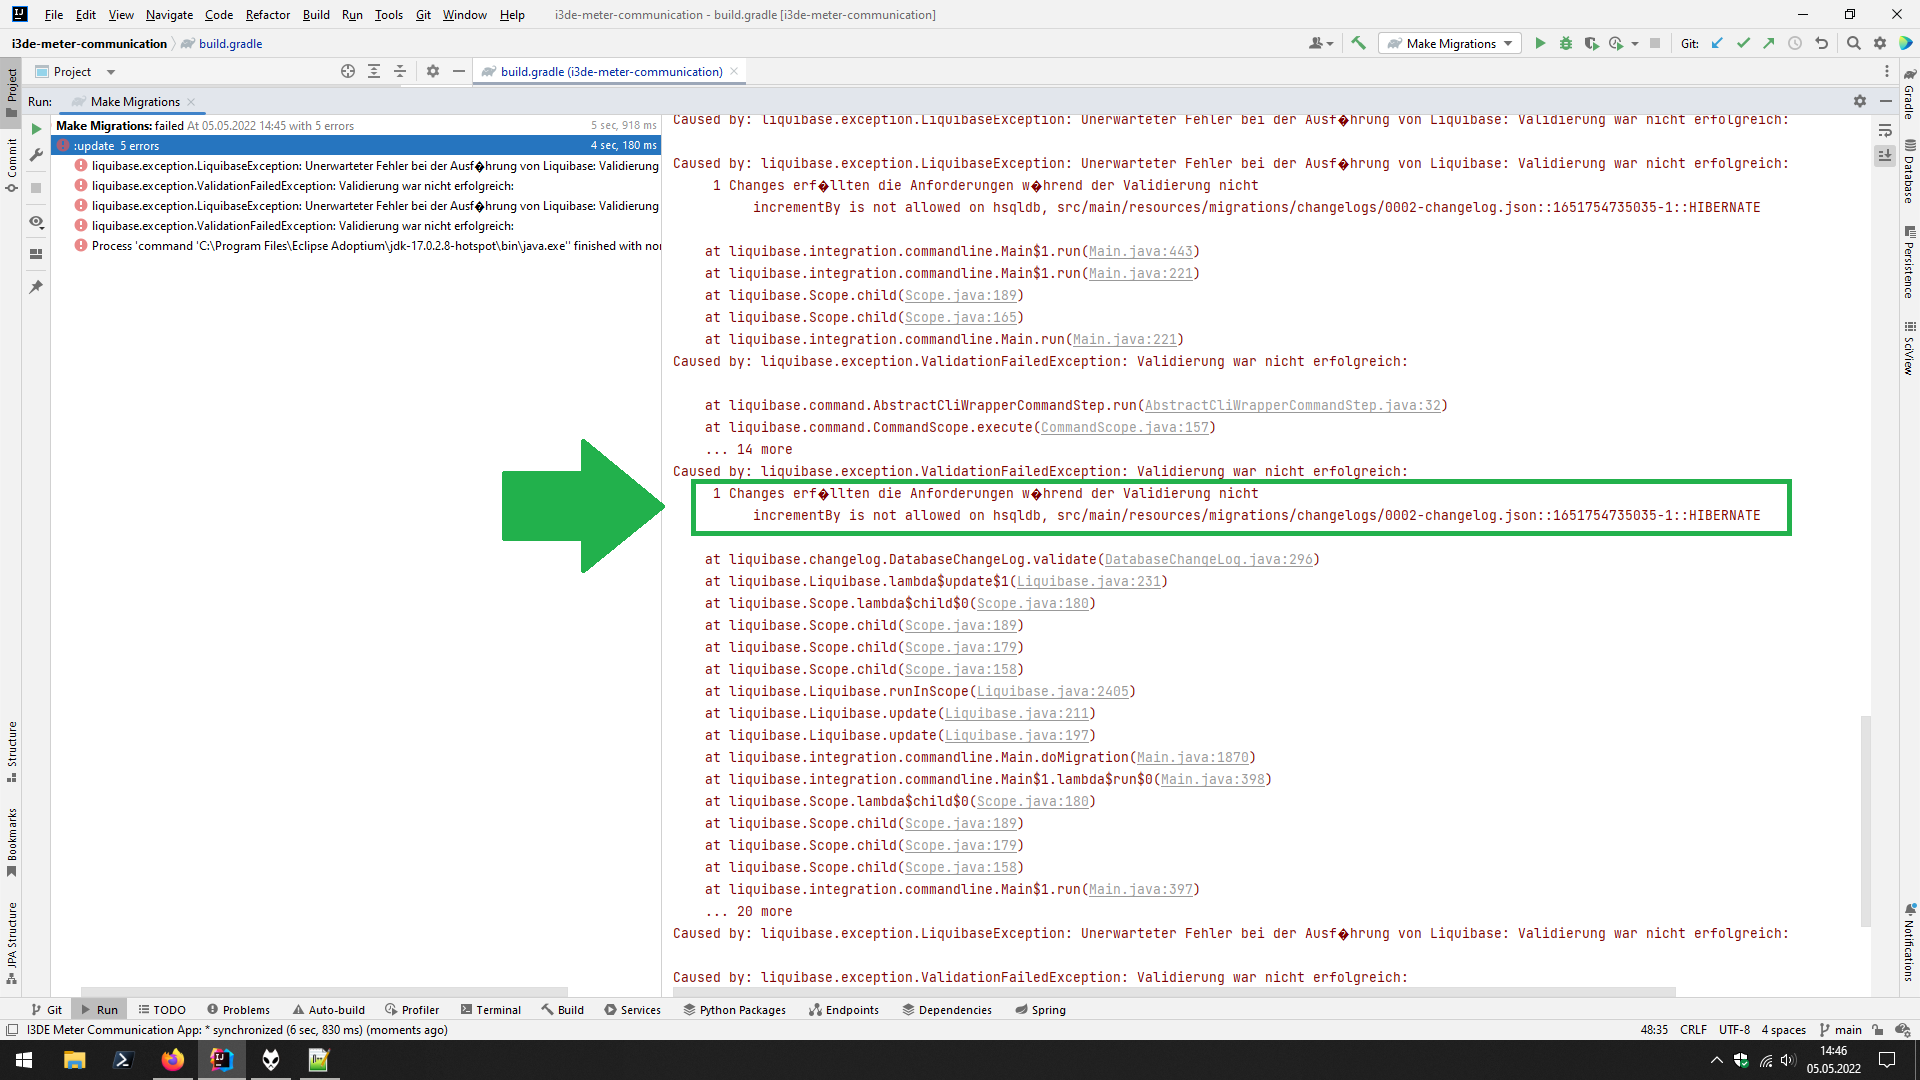1920x1080 pixels.
Task: Click the Debug bug icon in toolbar
Action: coord(1566,43)
